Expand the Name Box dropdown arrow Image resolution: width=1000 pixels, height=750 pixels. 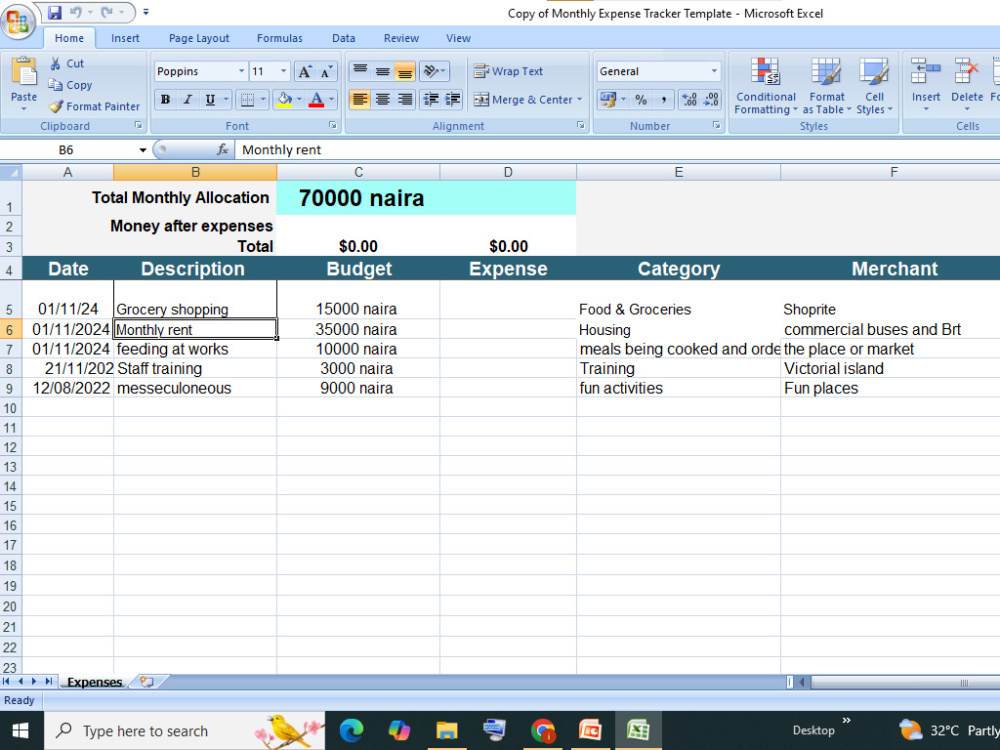(143, 150)
